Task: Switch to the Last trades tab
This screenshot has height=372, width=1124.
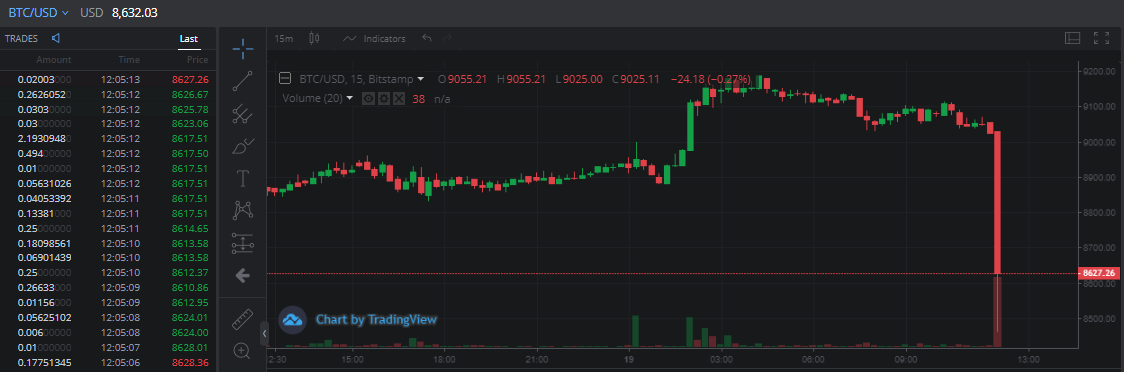Action: (189, 39)
